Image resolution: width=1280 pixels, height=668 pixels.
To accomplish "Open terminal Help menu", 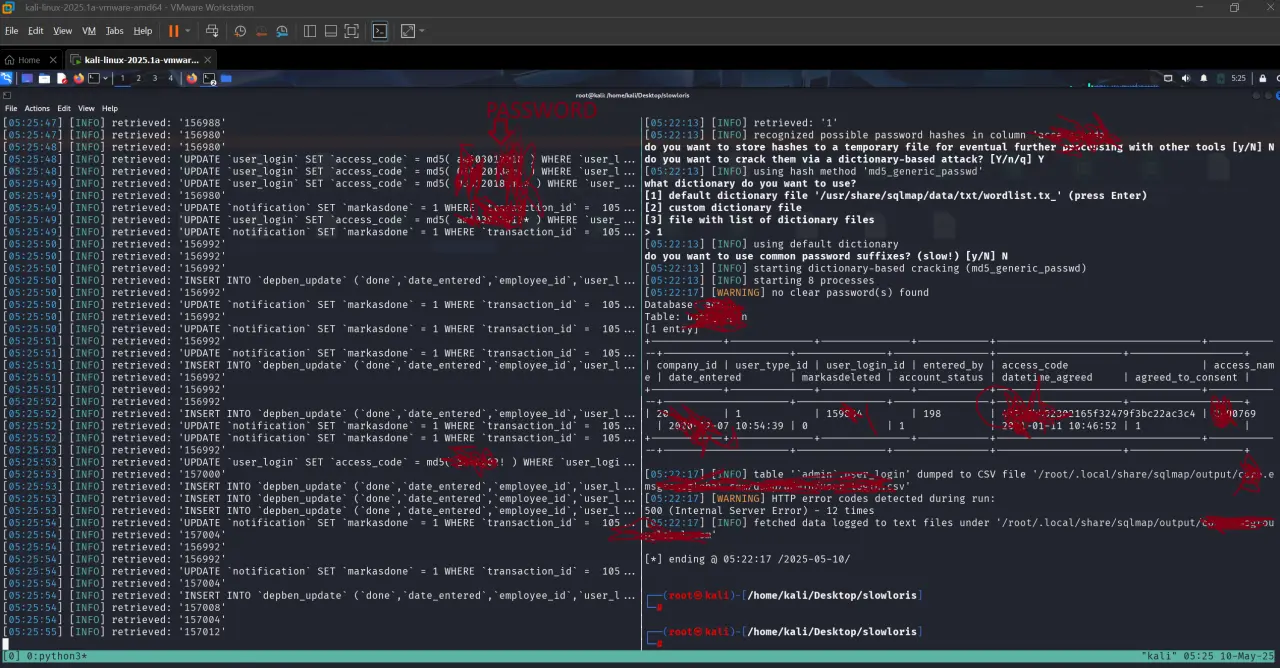I will tap(110, 108).
